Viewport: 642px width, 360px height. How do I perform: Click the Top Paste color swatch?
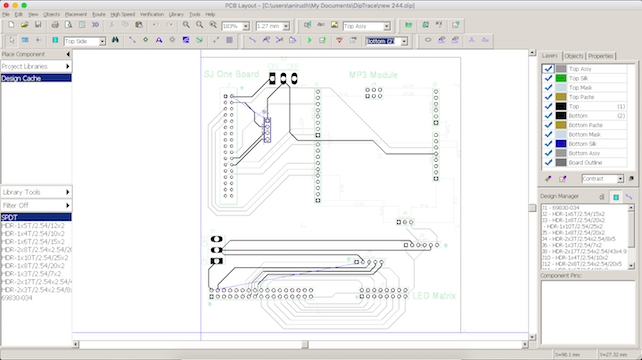pos(561,97)
